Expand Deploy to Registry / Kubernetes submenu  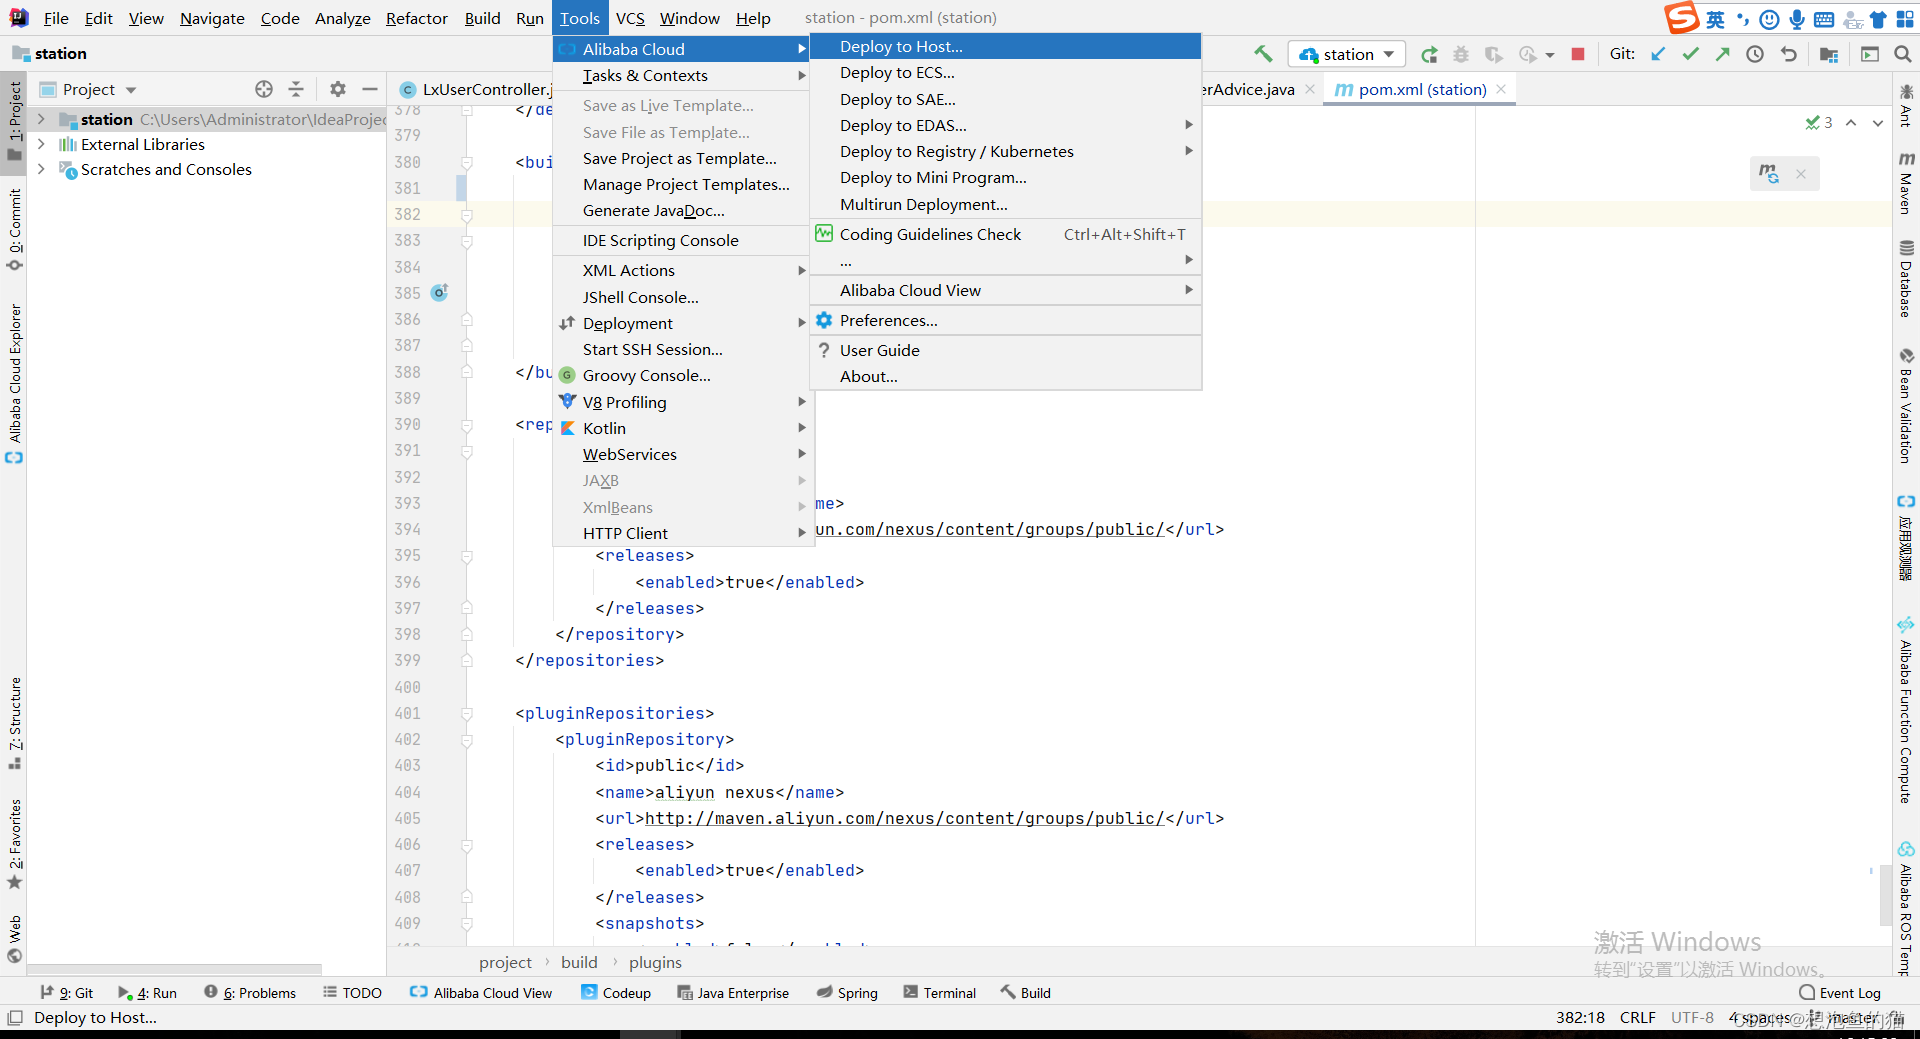(x=1005, y=151)
